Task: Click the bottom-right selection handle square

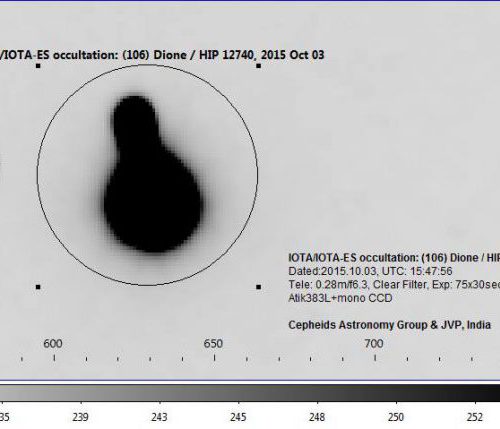Action: tap(259, 287)
